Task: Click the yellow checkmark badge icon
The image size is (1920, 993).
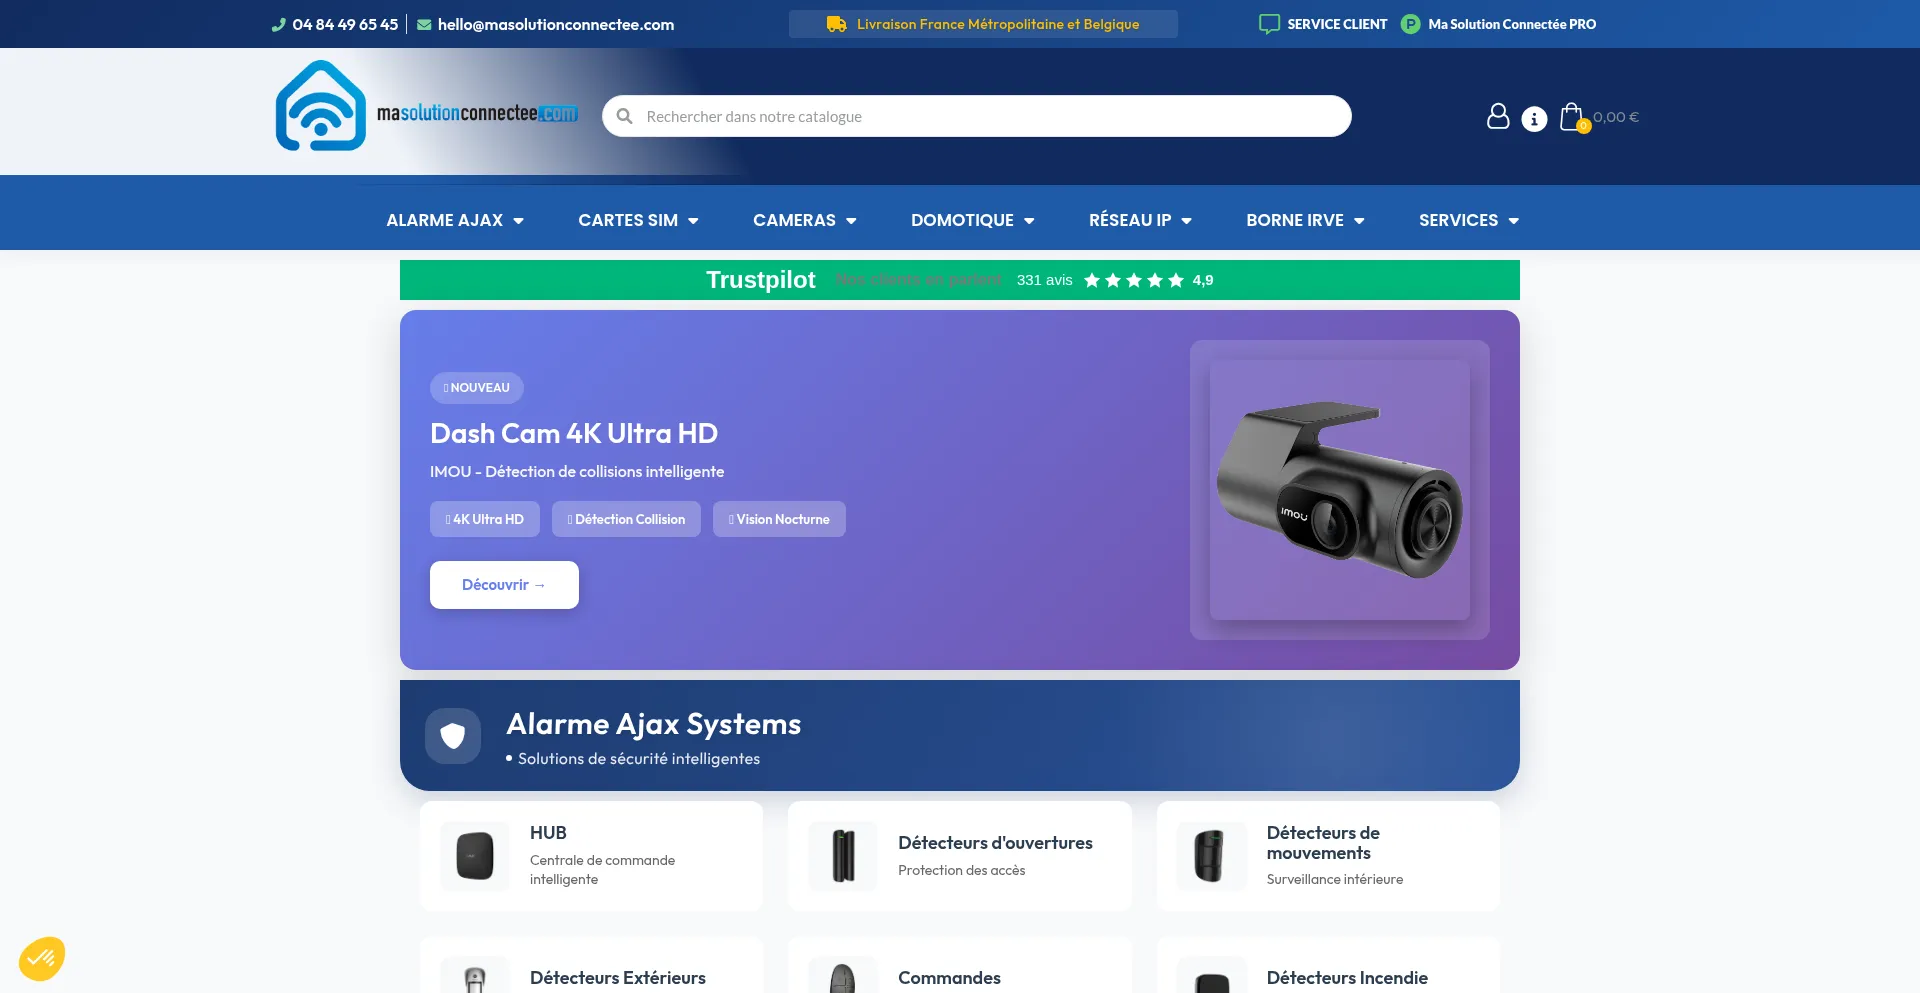Action: tap(42, 959)
